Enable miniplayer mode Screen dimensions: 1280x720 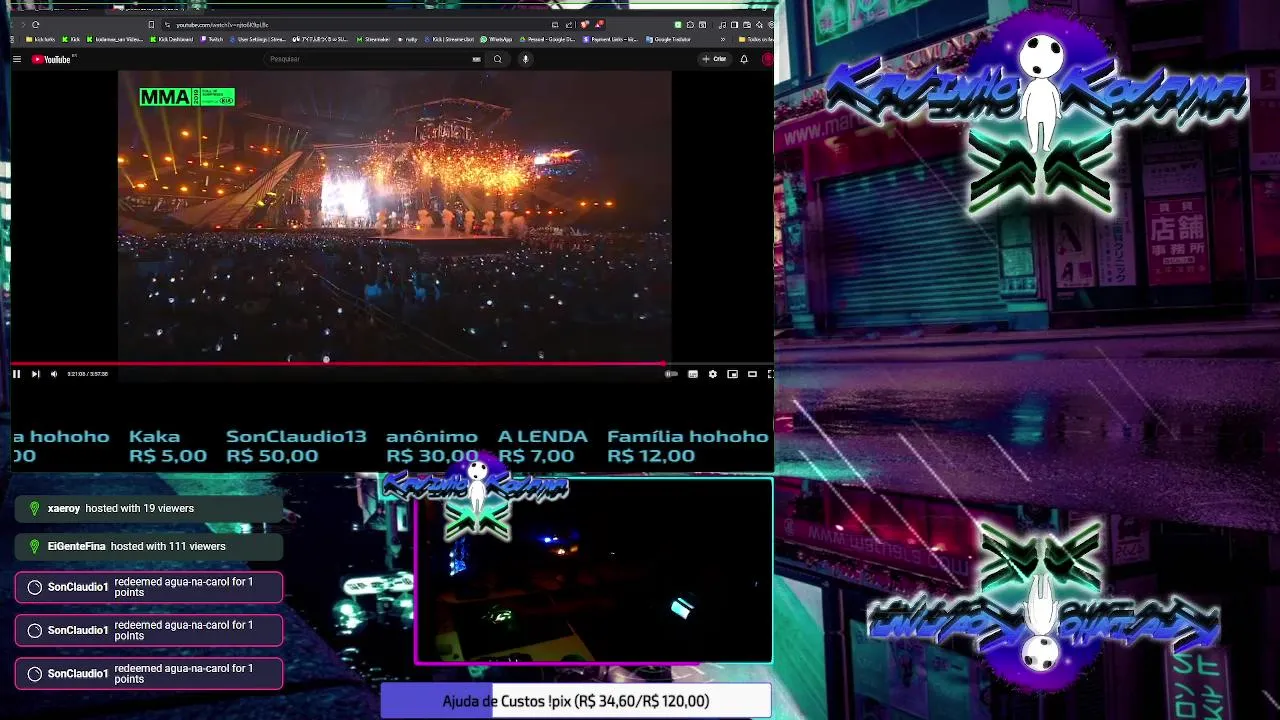(x=733, y=374)
